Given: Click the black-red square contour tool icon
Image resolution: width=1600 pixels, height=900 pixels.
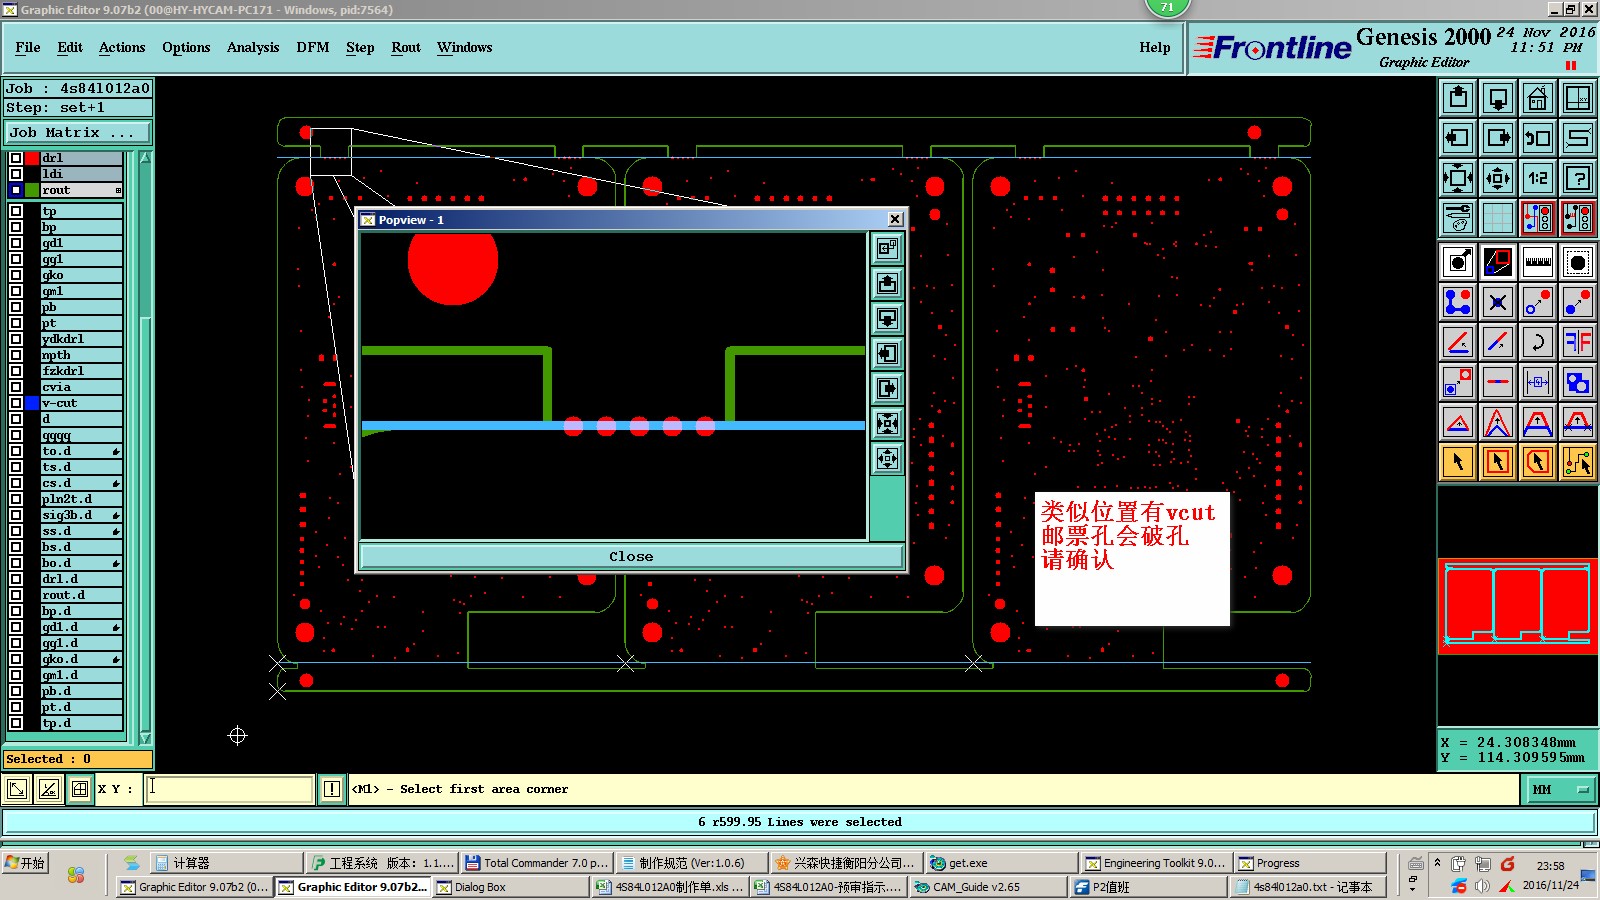Looking at the screenshot, I should 1498,262.
